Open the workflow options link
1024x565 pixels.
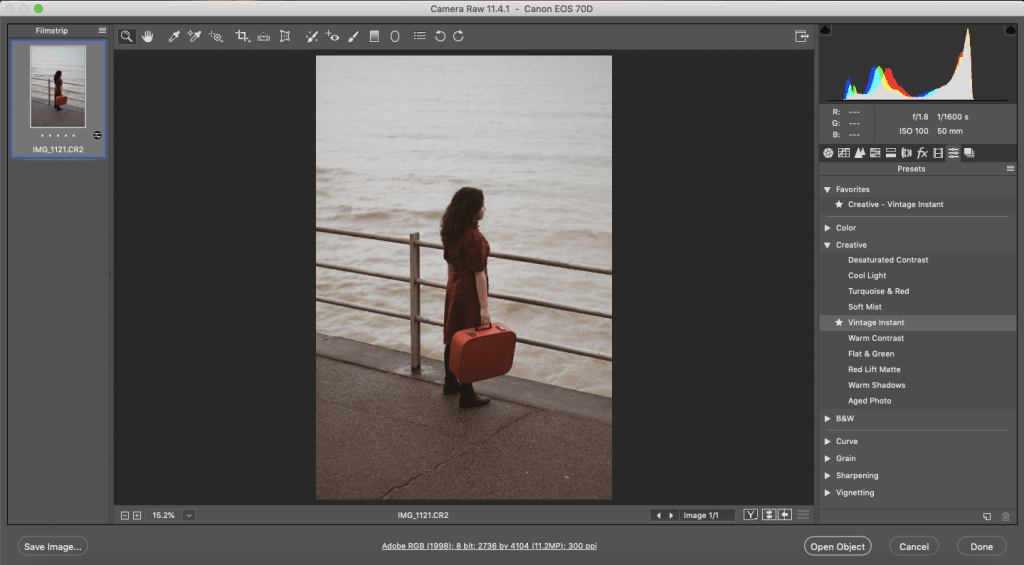(490, 546)
